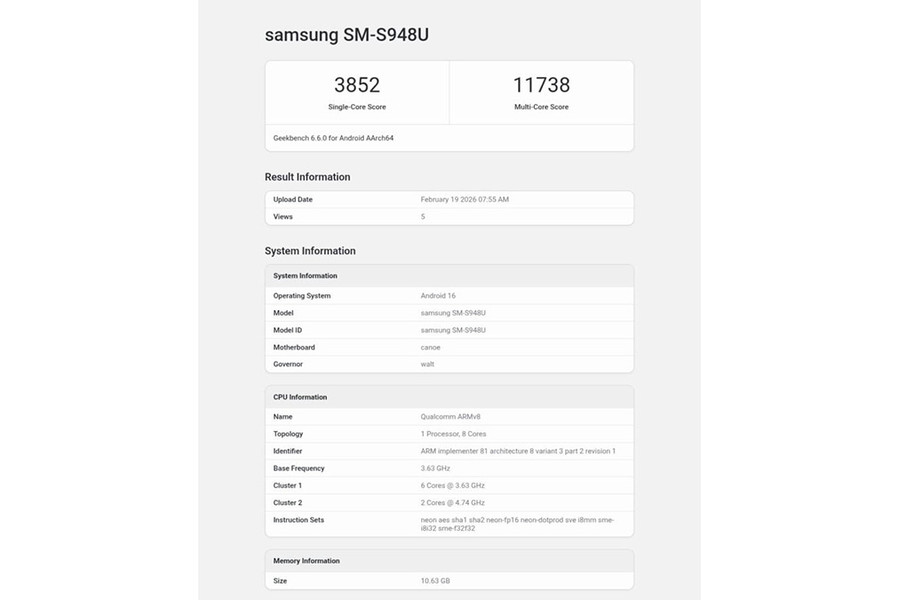This screenshot has height=600, width=900.
Task: Click the Multi-Core Score label
Action: [541, 107]
